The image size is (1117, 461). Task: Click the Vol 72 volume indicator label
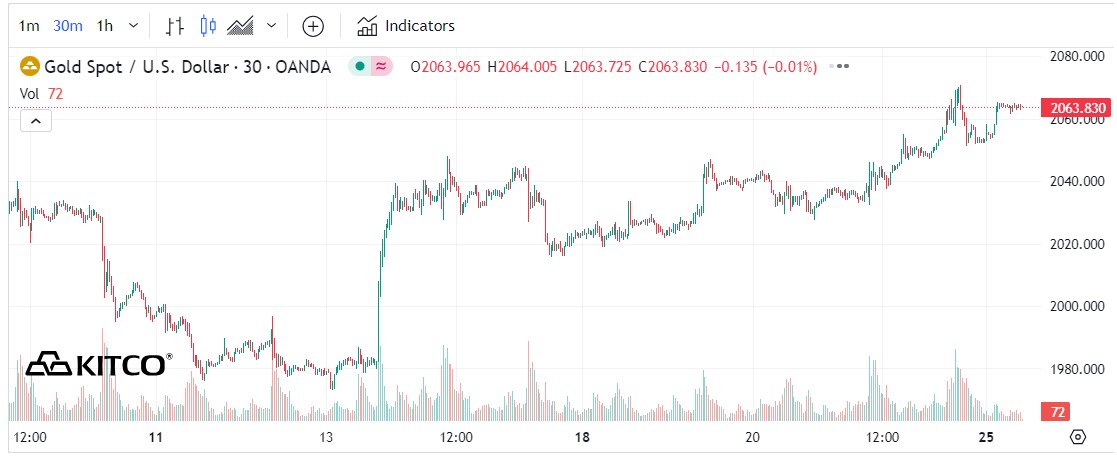(x=42, y=93)
